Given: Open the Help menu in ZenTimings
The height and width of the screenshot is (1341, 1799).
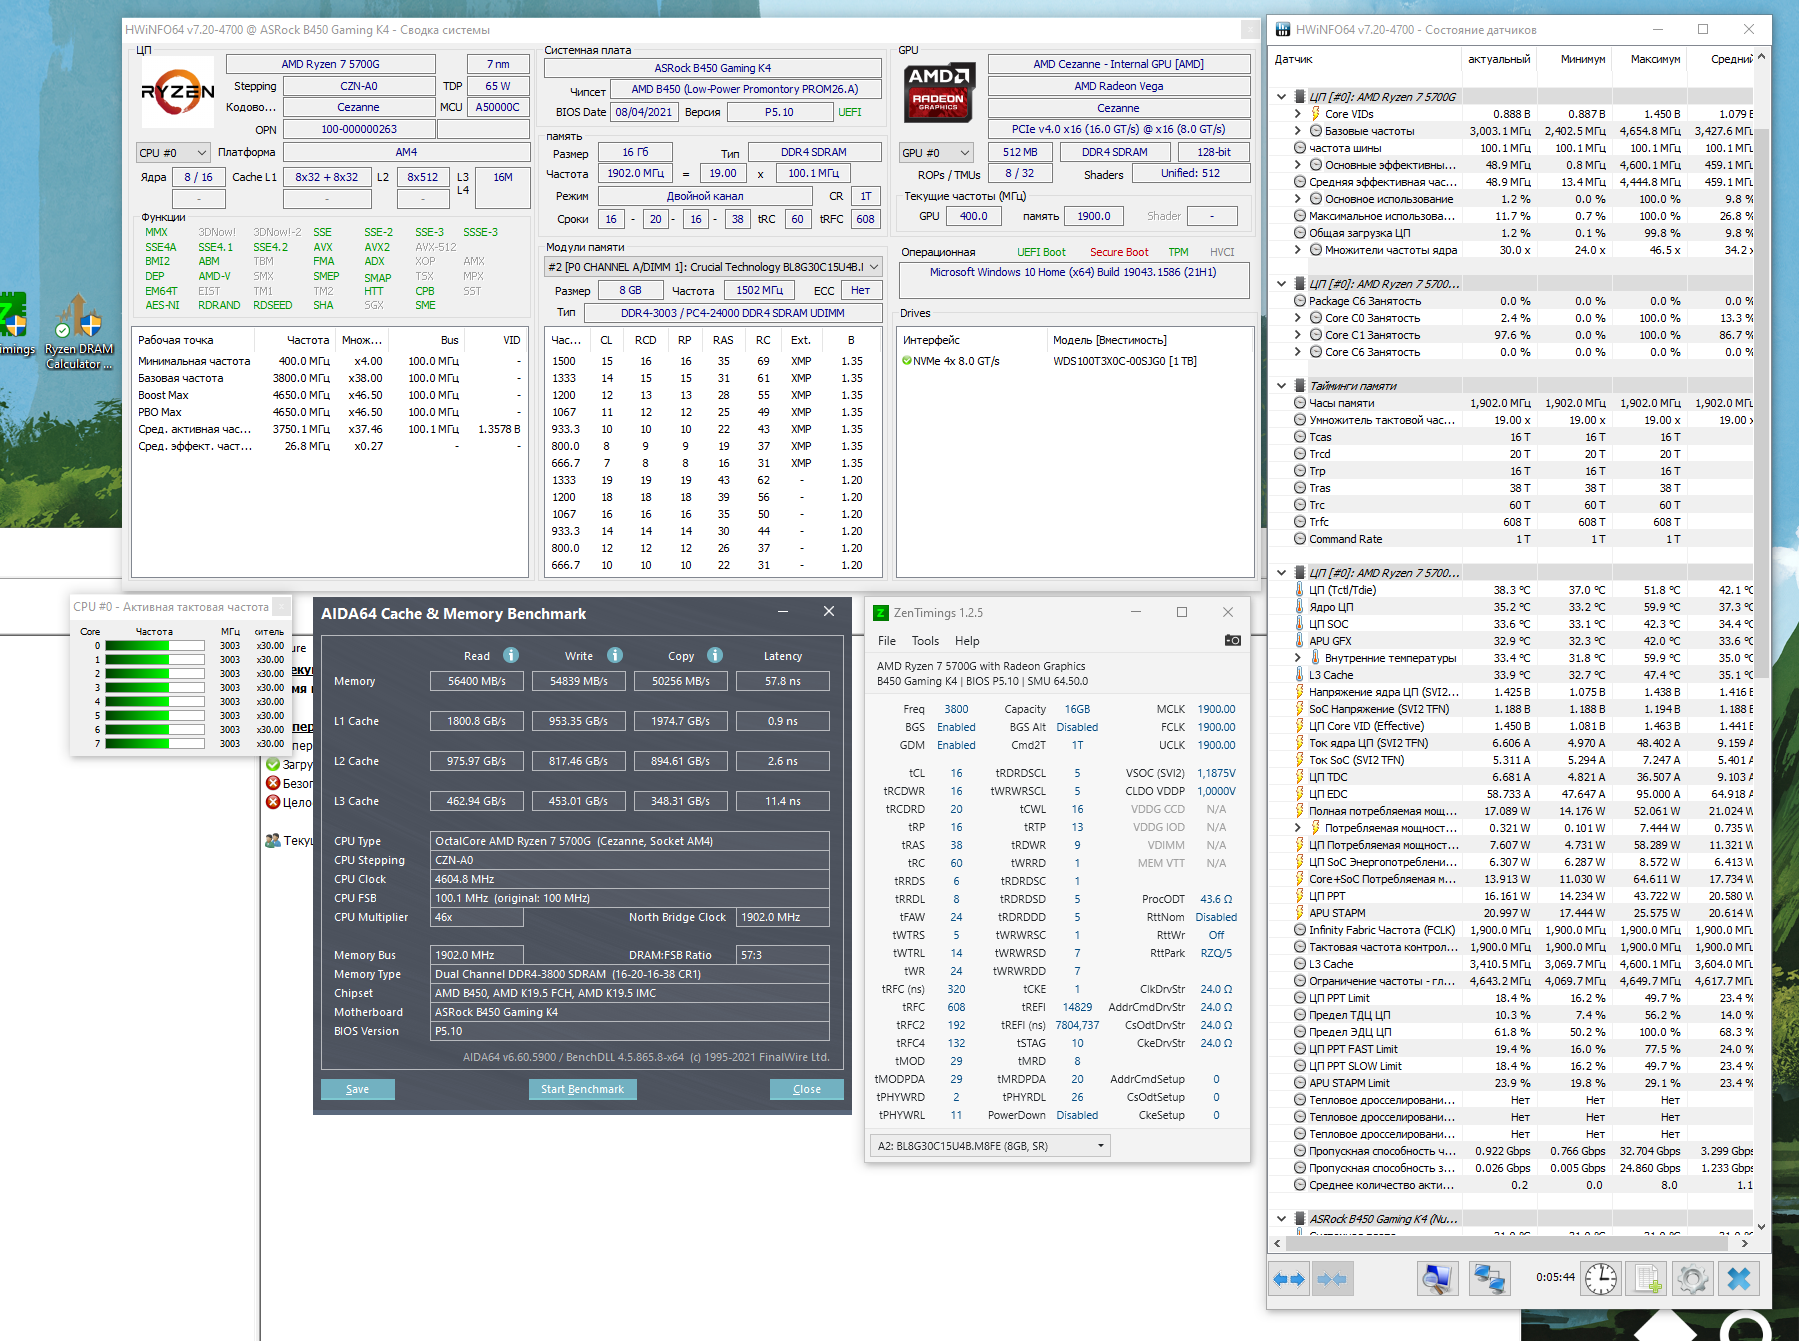Looking at the screenshot, I should (967, 641).
